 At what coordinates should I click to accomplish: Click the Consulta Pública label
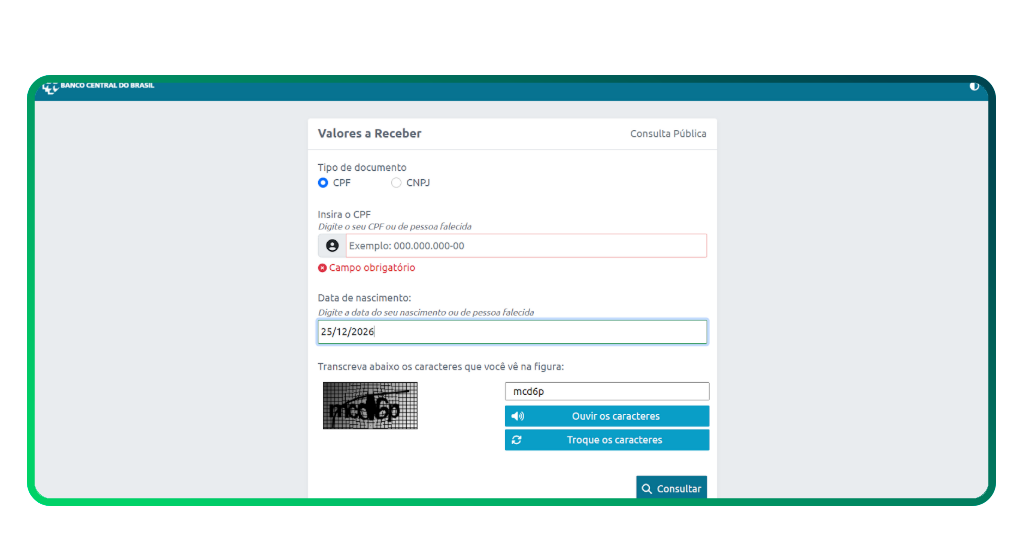[x=667, y=134]
